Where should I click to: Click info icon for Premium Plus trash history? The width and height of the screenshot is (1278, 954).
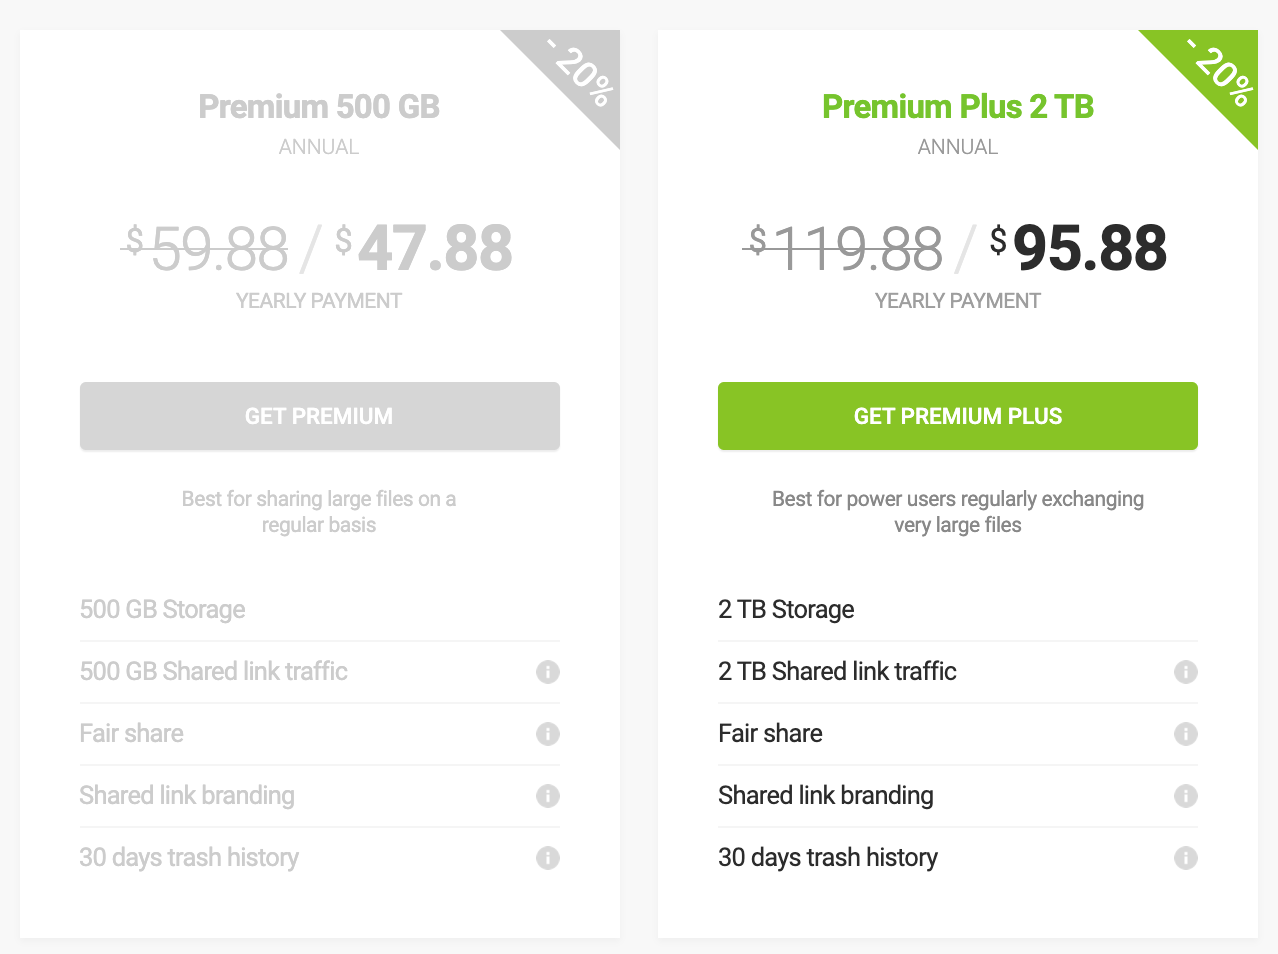[x=1185, y=858]
